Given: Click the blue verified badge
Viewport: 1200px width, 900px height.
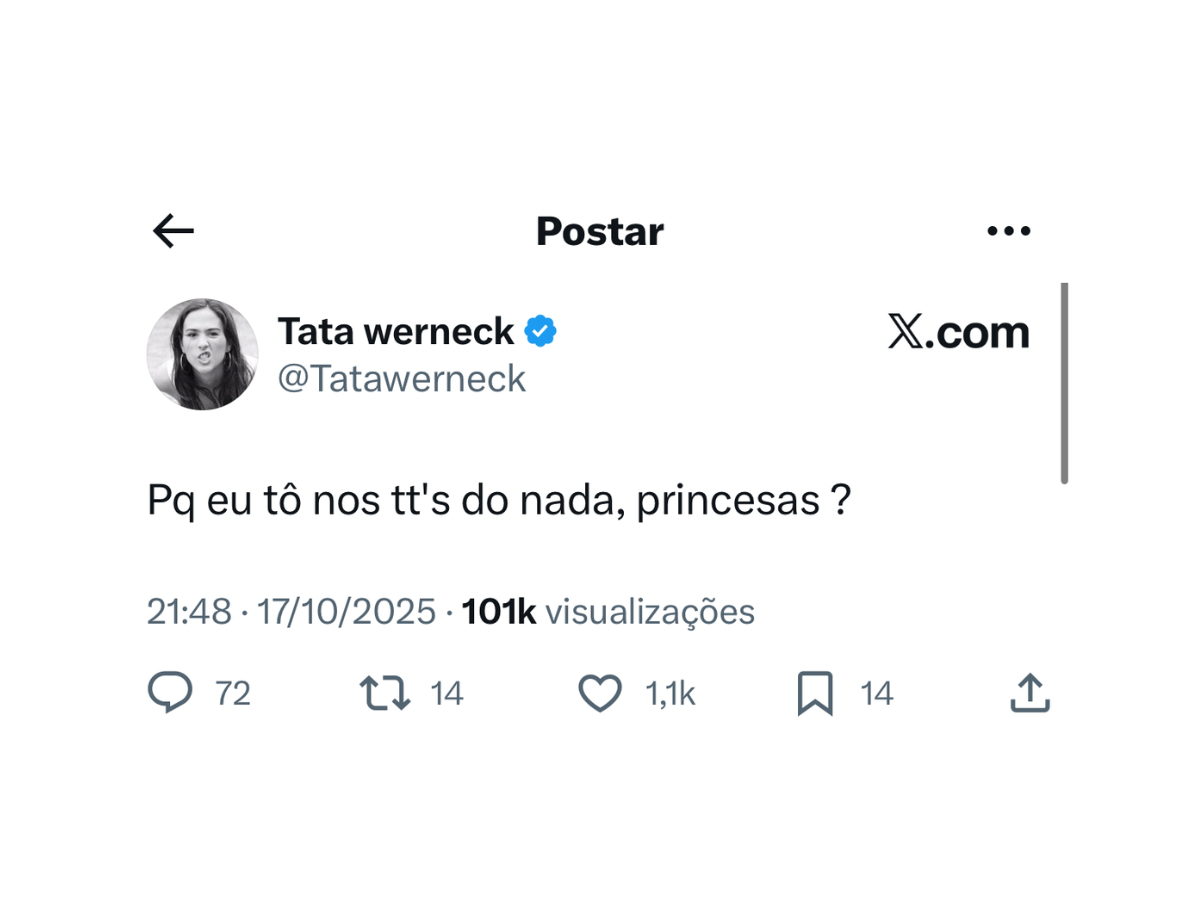Looking at the screenshot, I should (541, 331).
